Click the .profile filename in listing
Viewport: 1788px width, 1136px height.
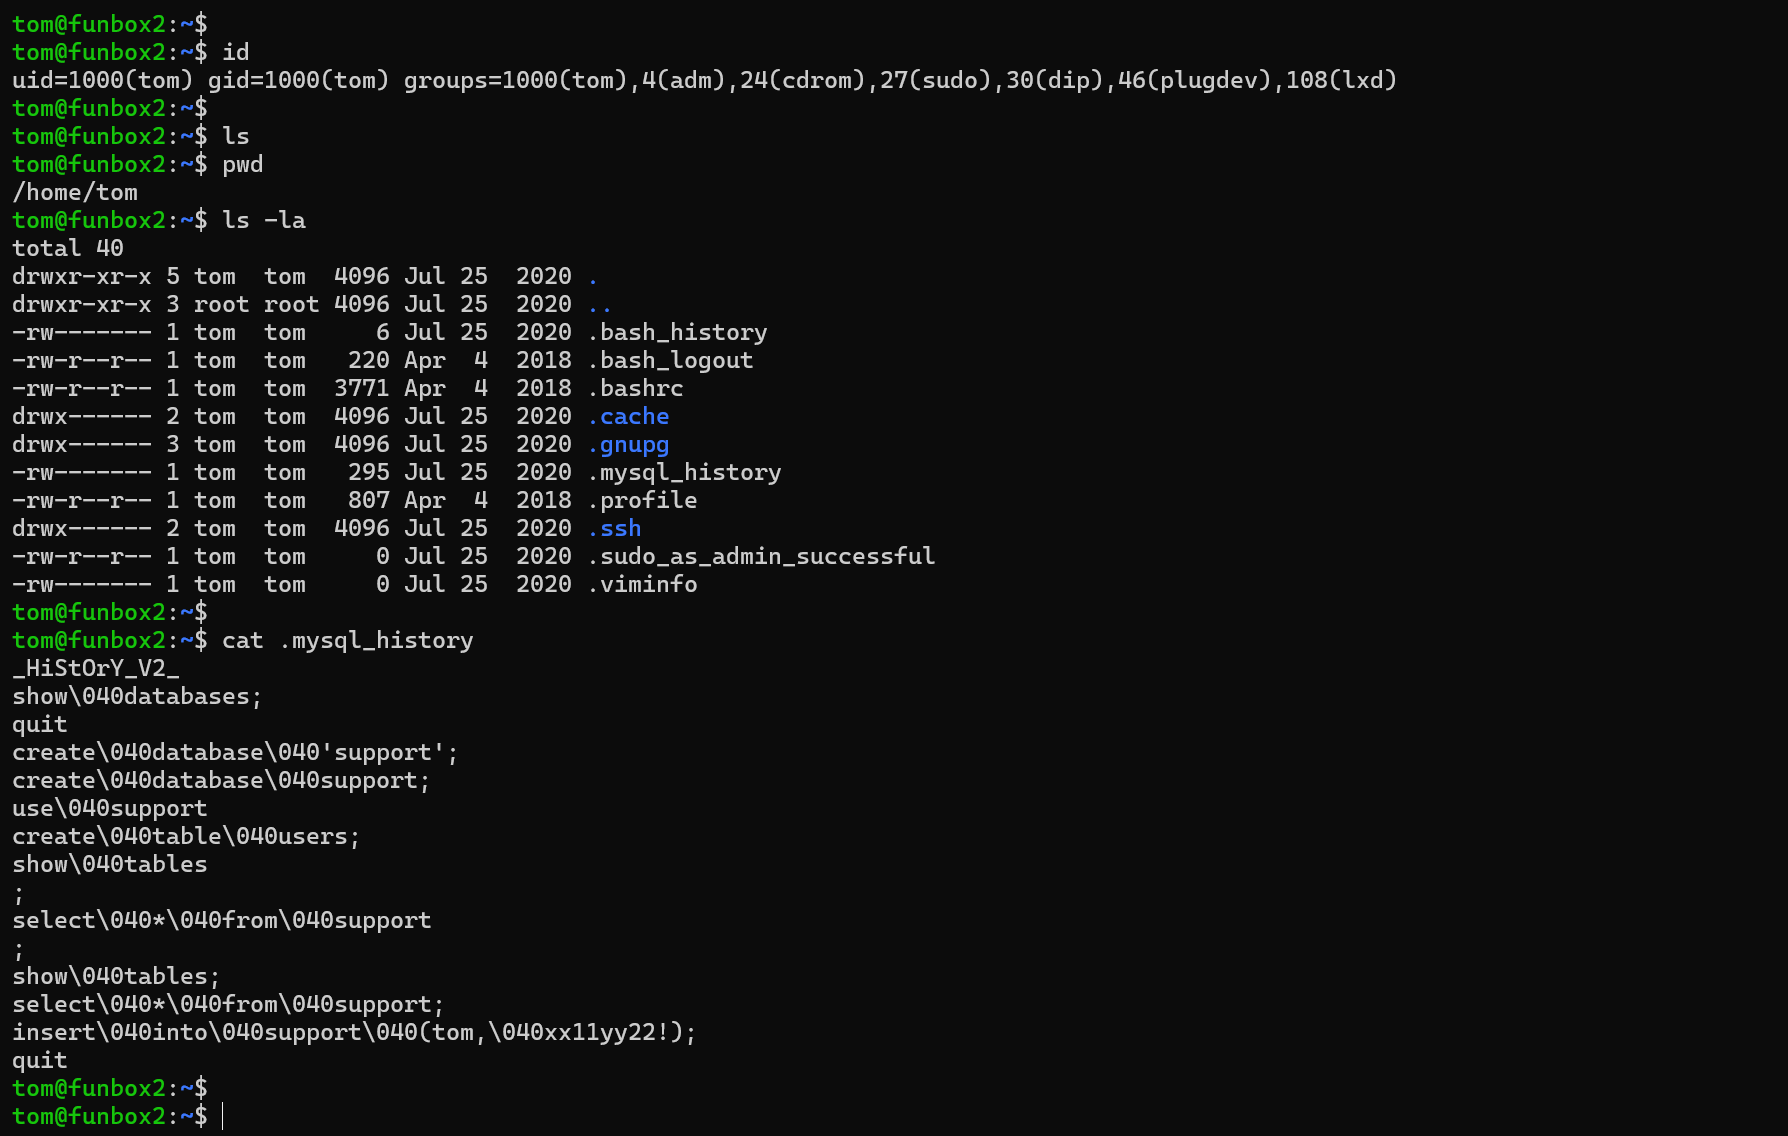tap(642, 500)
